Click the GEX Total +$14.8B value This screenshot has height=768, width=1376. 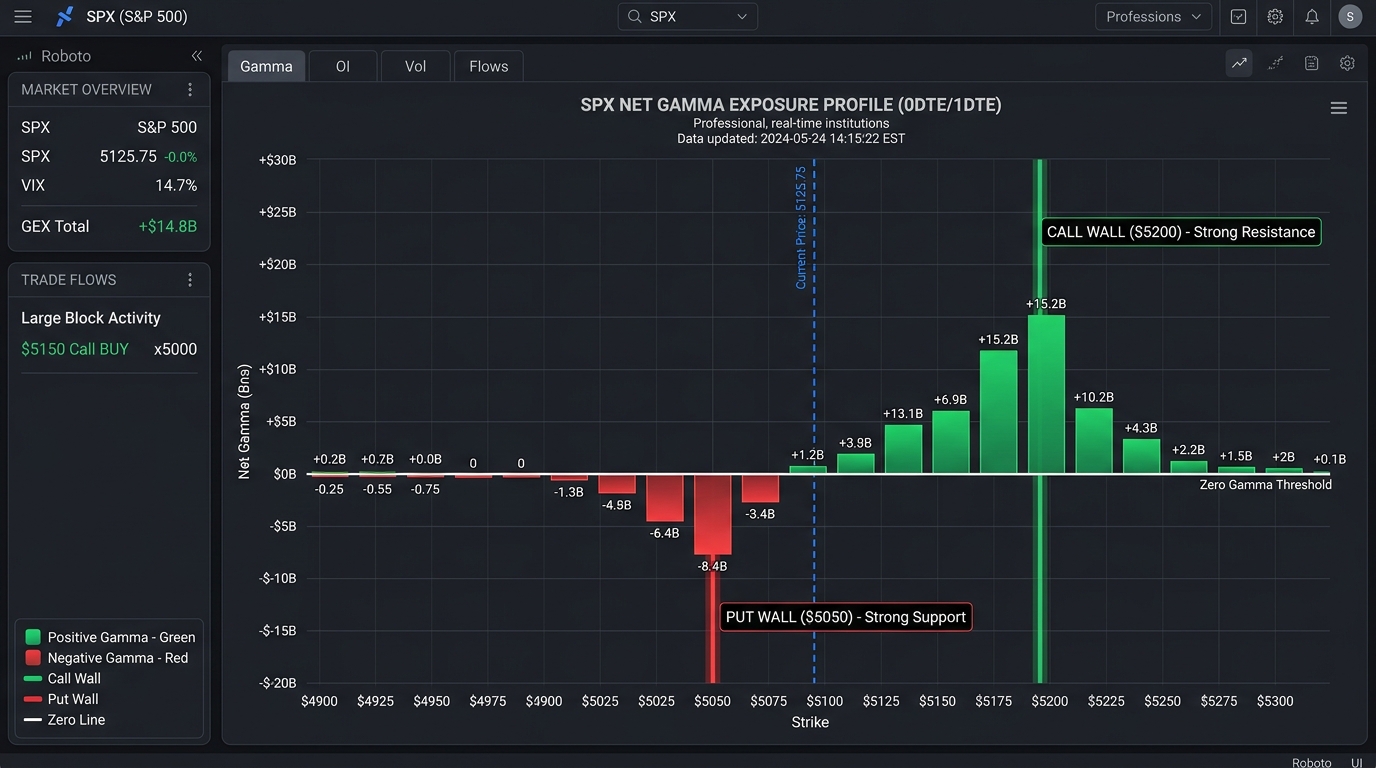click(x=168, y=226)
